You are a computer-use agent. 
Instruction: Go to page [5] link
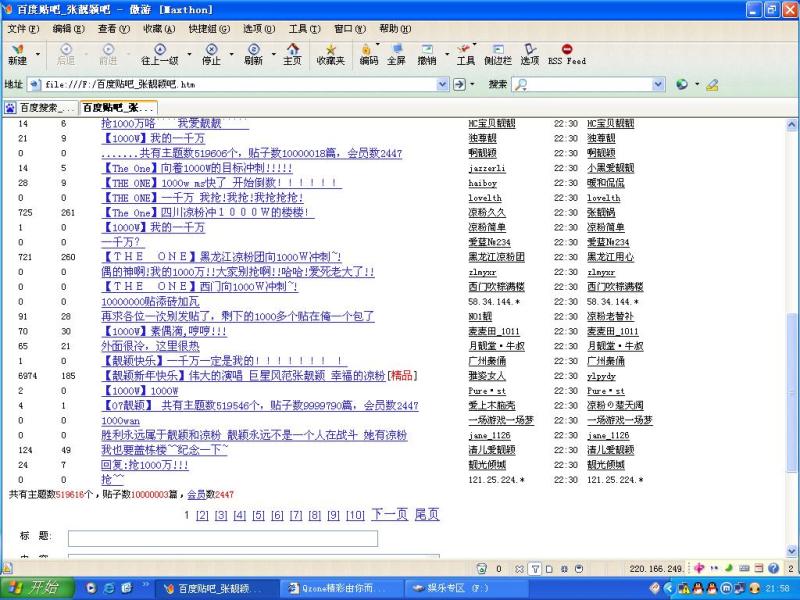point(259,515)
